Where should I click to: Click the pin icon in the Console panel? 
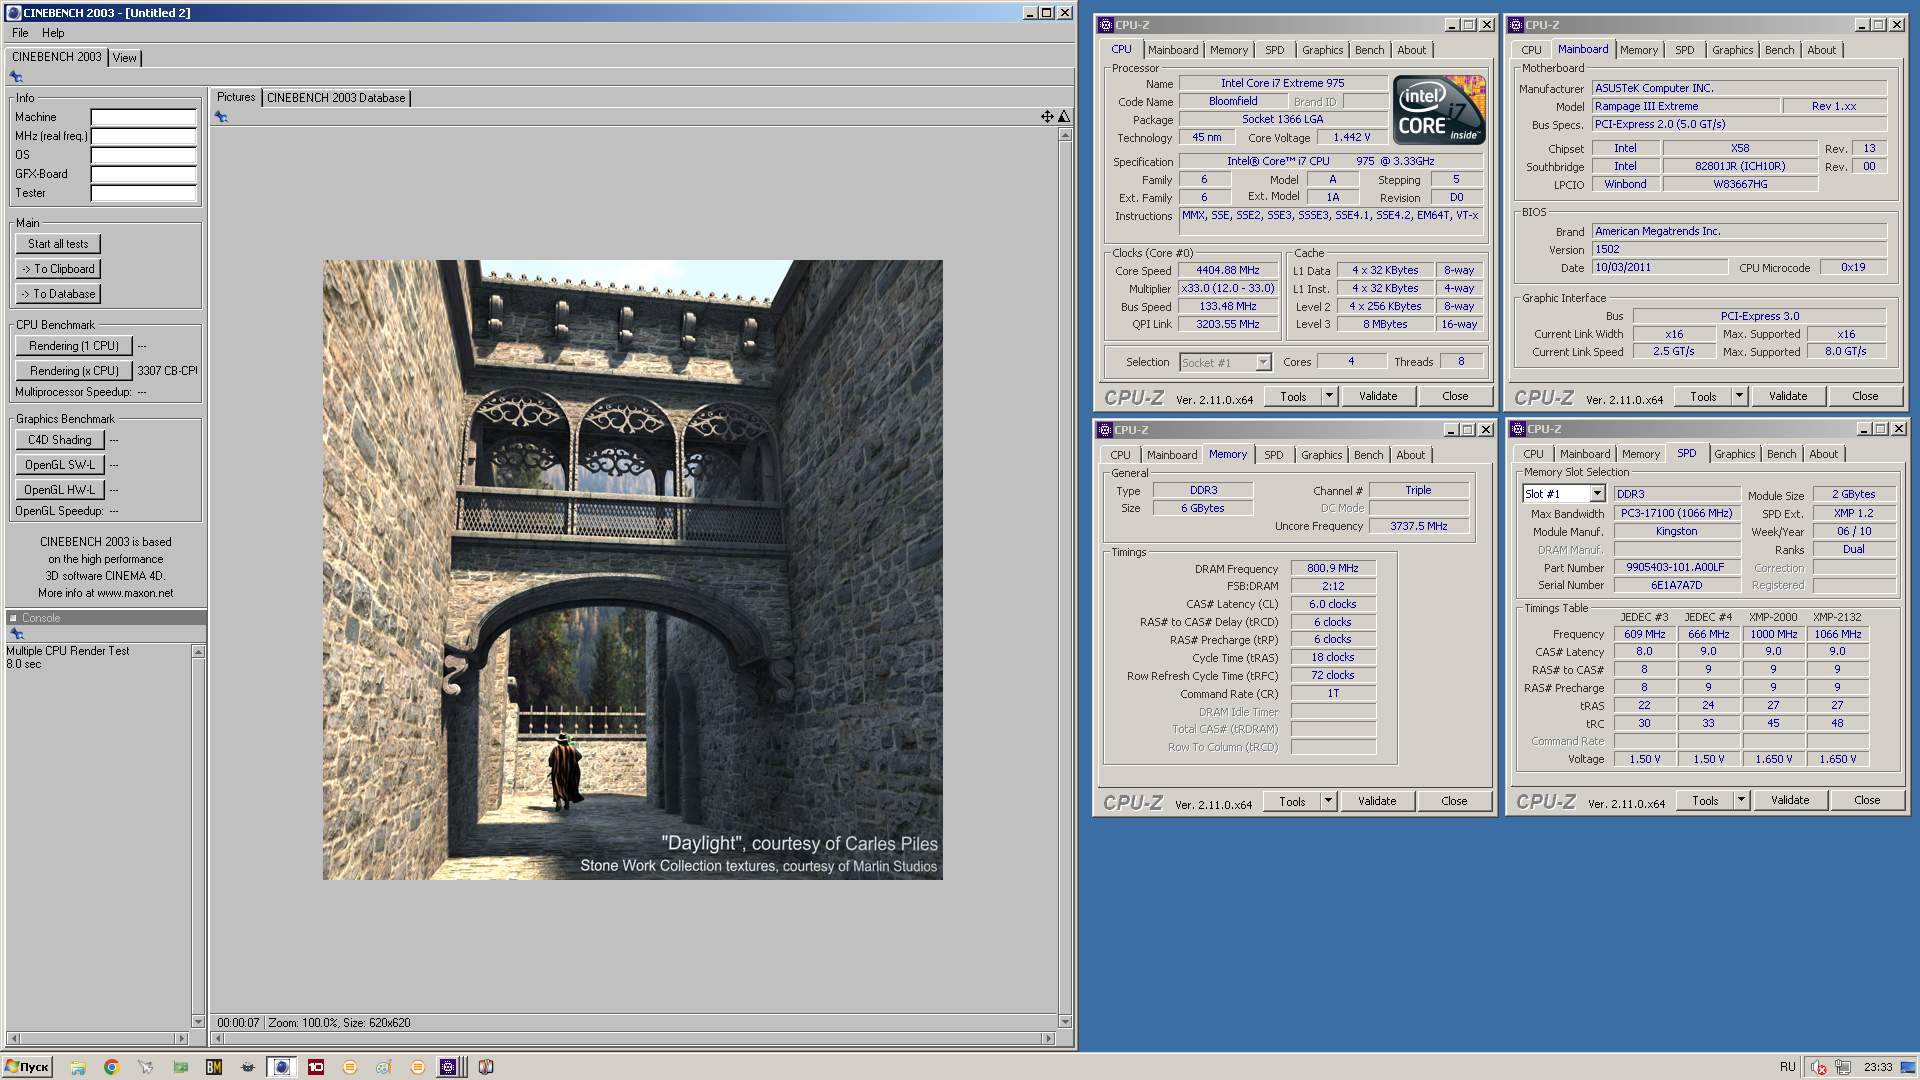[16, 634]
